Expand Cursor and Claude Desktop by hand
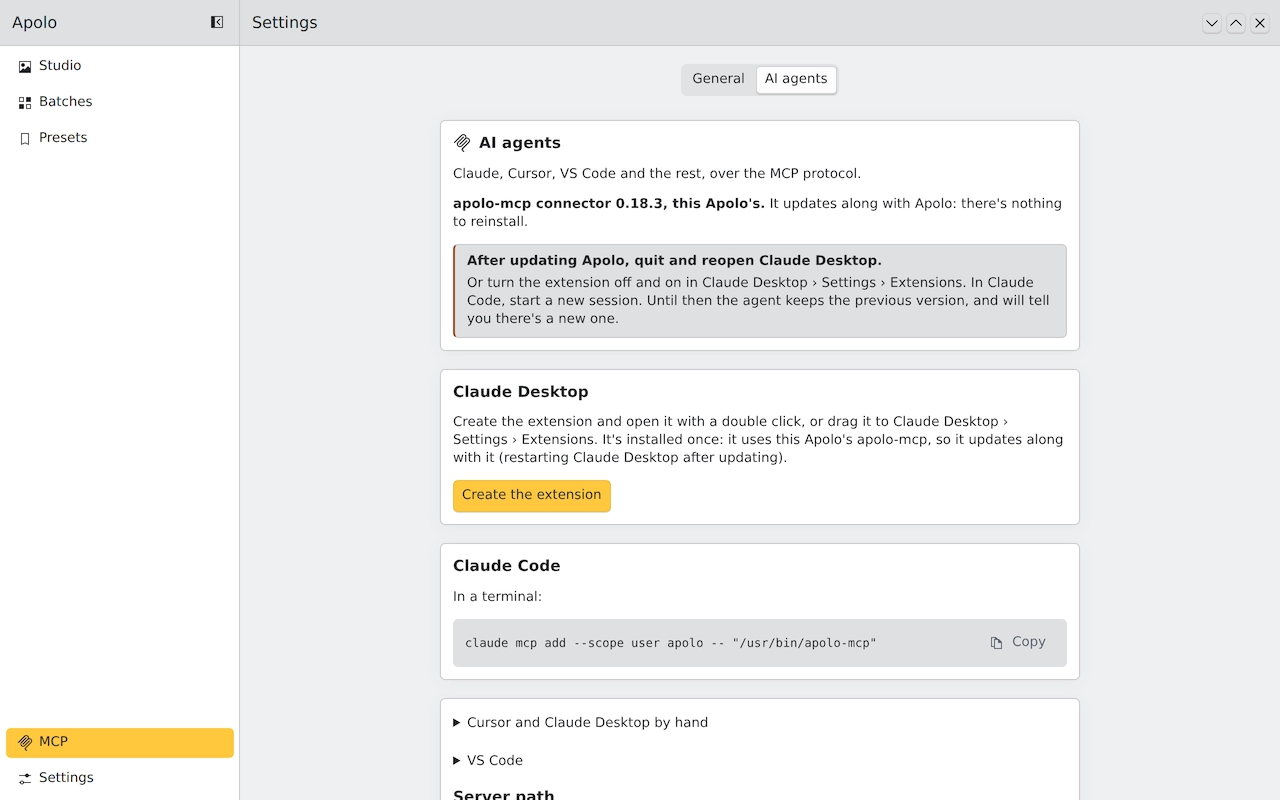Screen dimensions: 1280x800 point(581,722)
